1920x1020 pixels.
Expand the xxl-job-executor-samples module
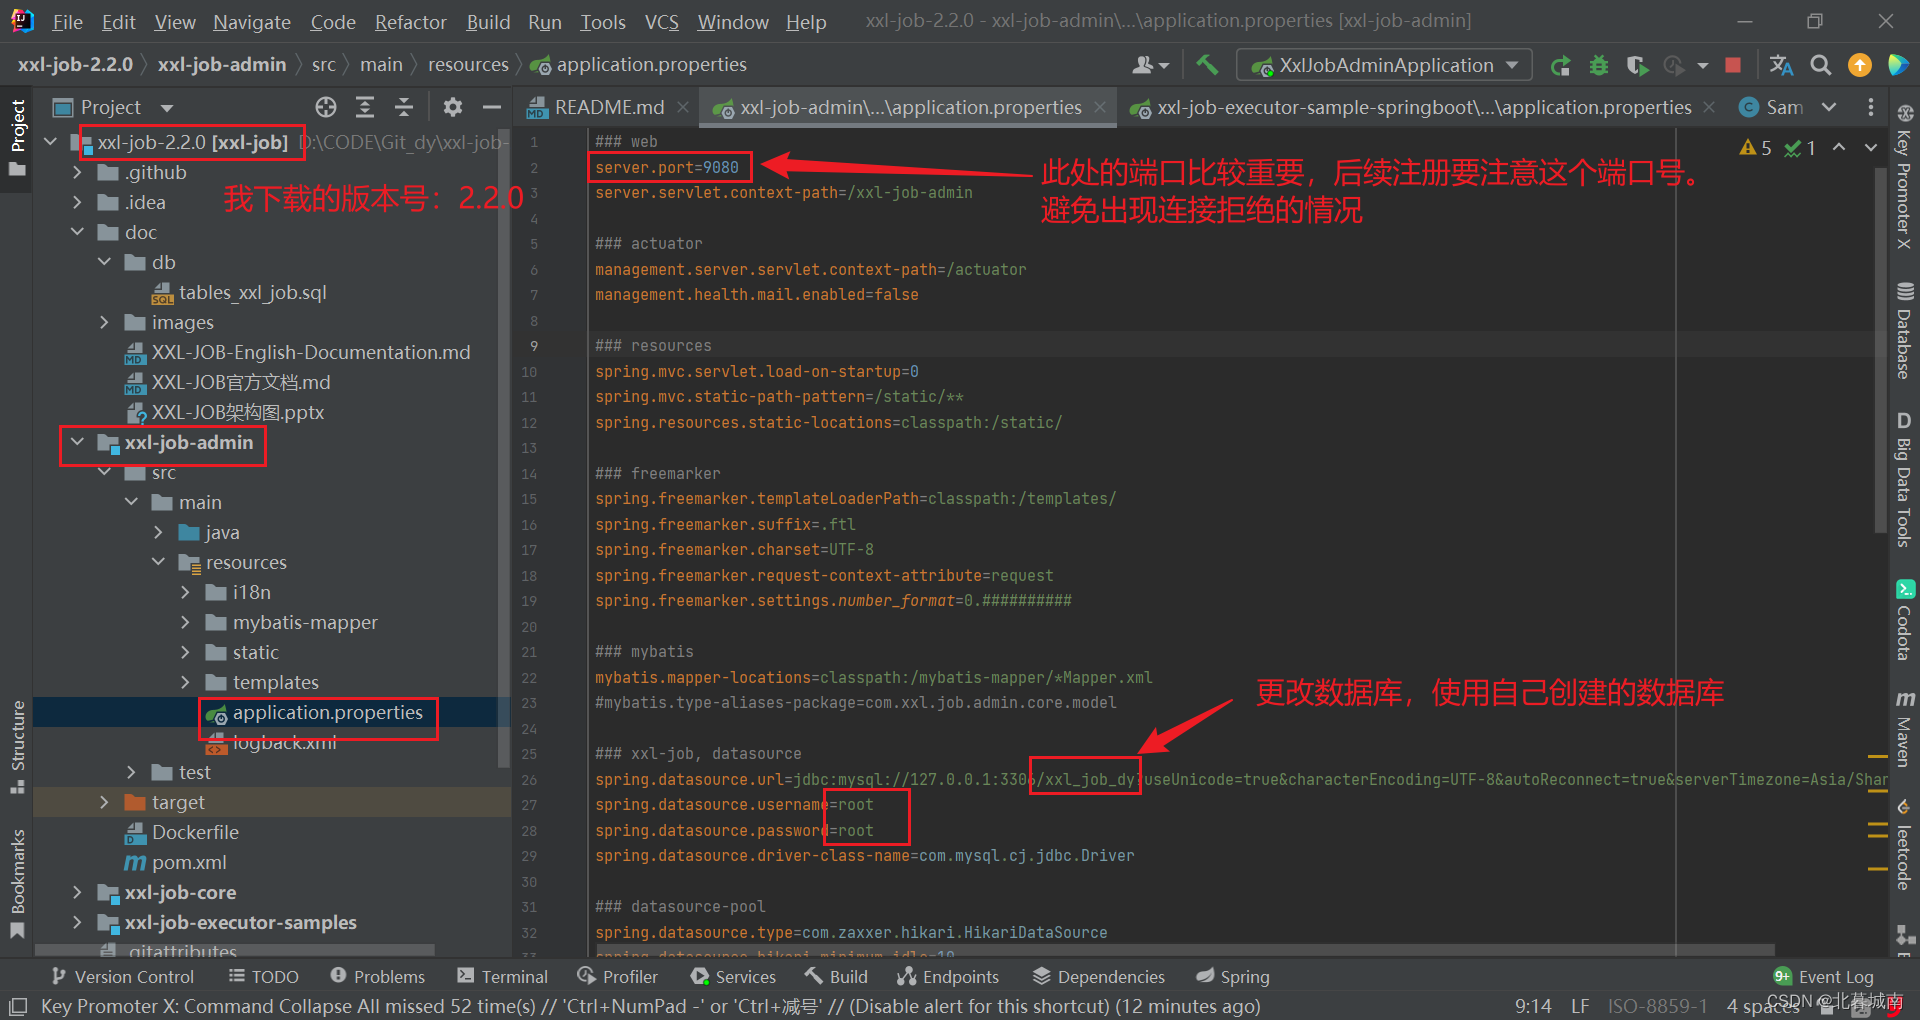tap(77, 922)
